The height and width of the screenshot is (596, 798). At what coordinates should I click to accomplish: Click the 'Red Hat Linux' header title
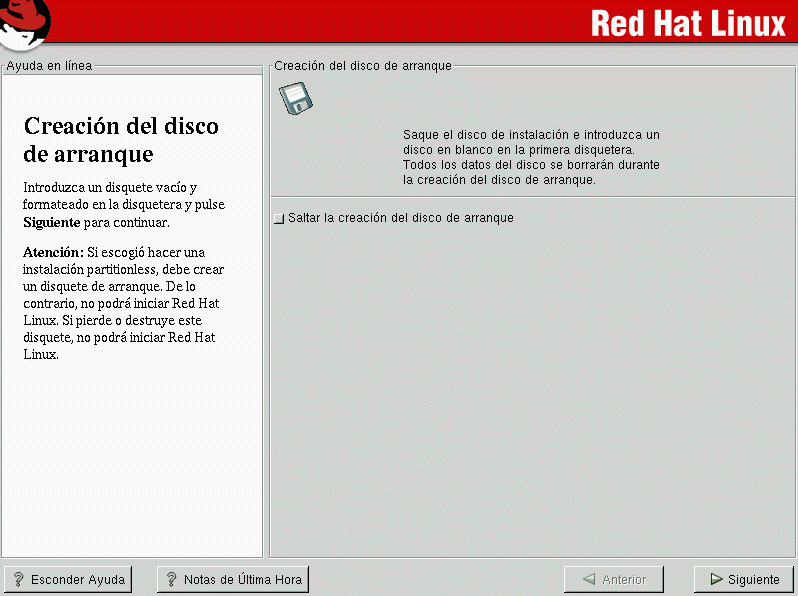[687, 23]
